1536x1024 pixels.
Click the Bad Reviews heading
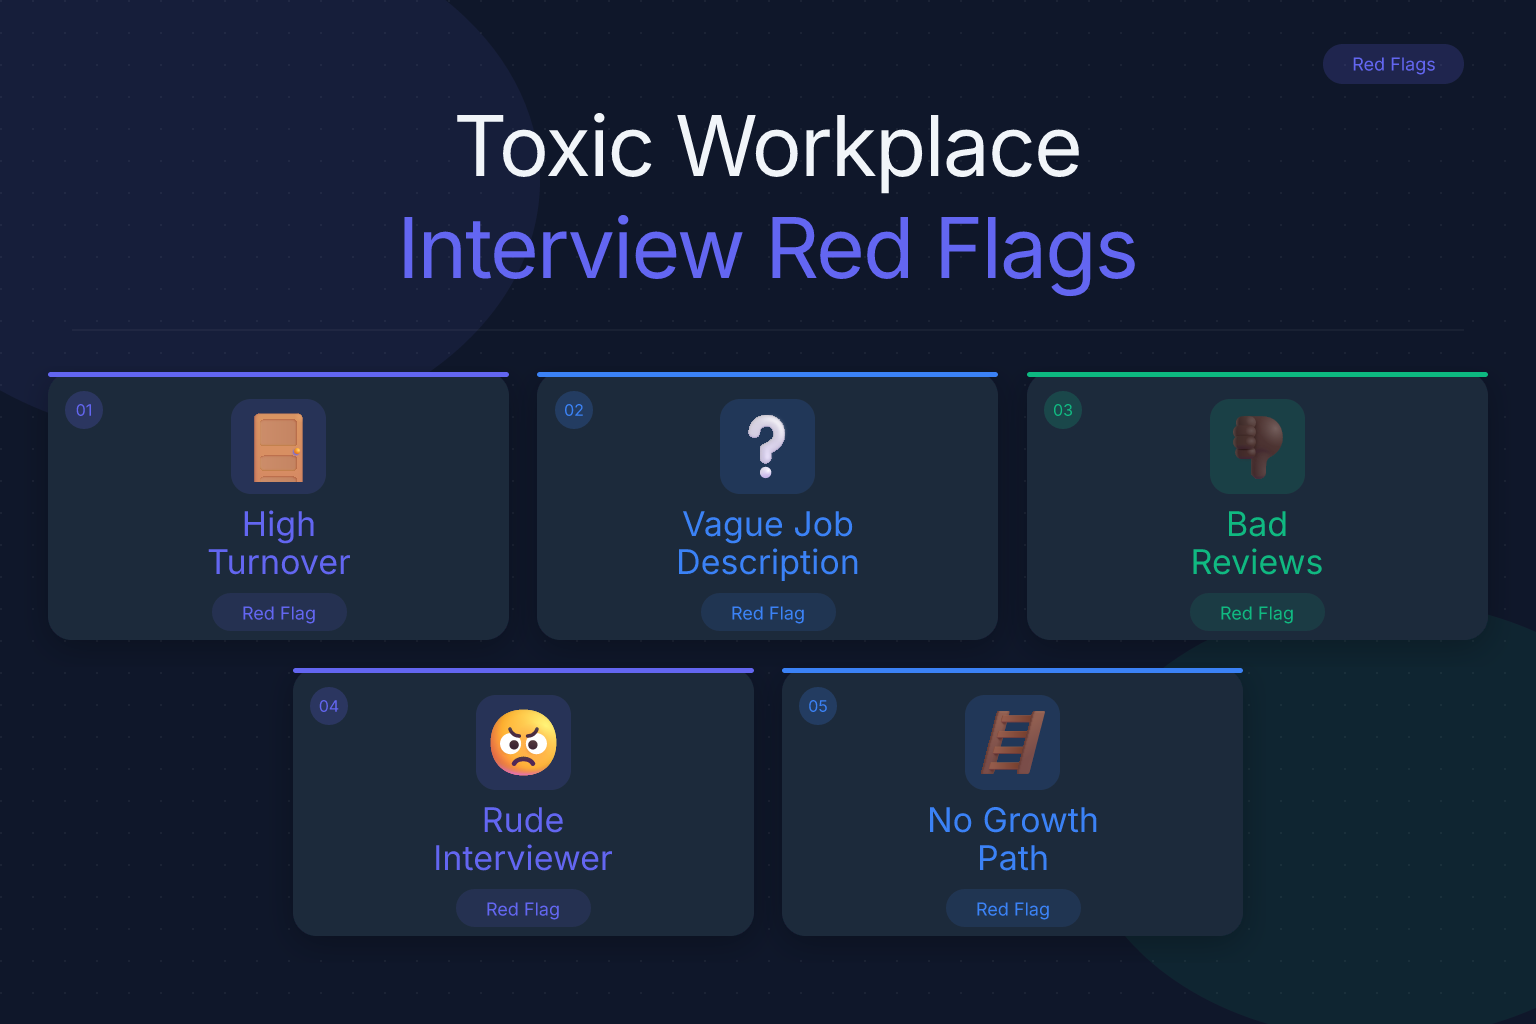pos(1257,543)
